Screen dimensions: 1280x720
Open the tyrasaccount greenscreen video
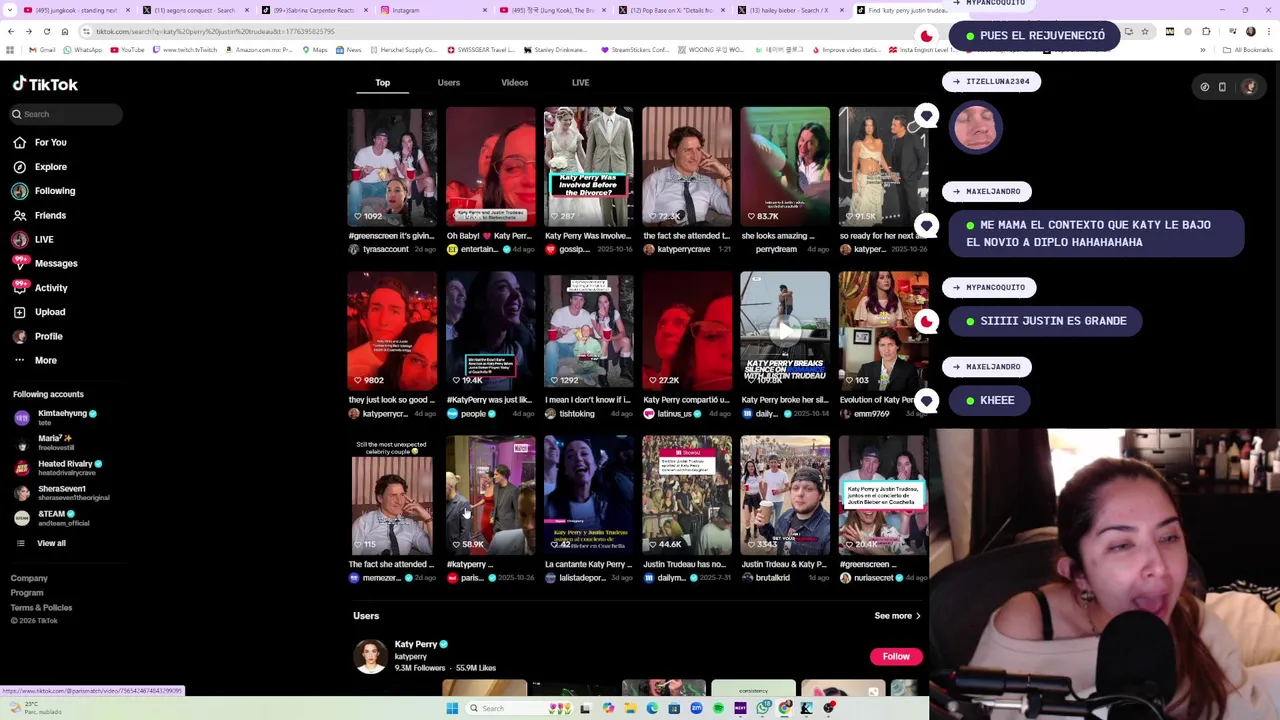[x=392, y=166]
